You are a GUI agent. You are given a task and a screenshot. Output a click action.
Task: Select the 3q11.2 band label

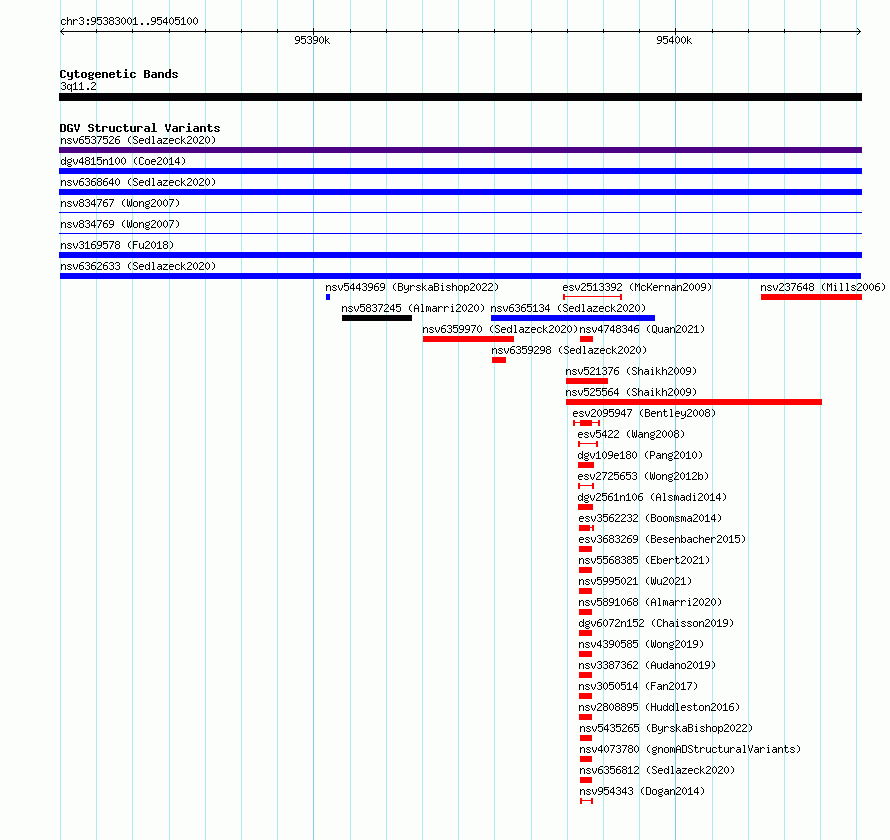(x=78, y=86)
